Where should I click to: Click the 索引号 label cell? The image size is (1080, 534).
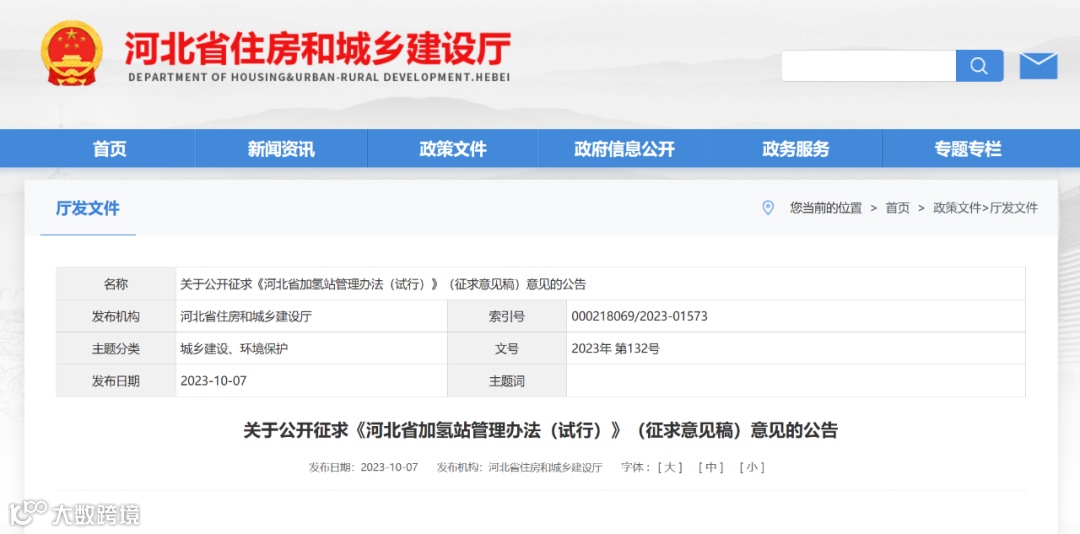coord(507,317)
